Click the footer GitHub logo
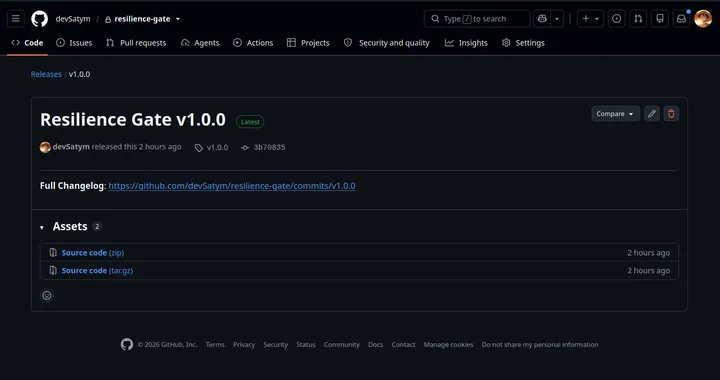The width and height of the screenshot is (720, 380). click(x=127, y=344)
